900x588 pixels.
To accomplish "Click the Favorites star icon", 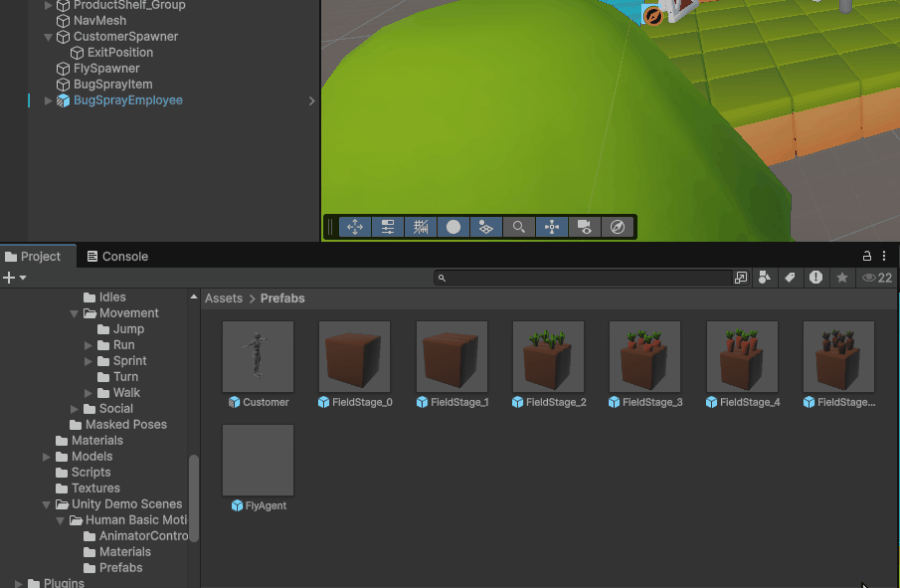I will 842,278.
